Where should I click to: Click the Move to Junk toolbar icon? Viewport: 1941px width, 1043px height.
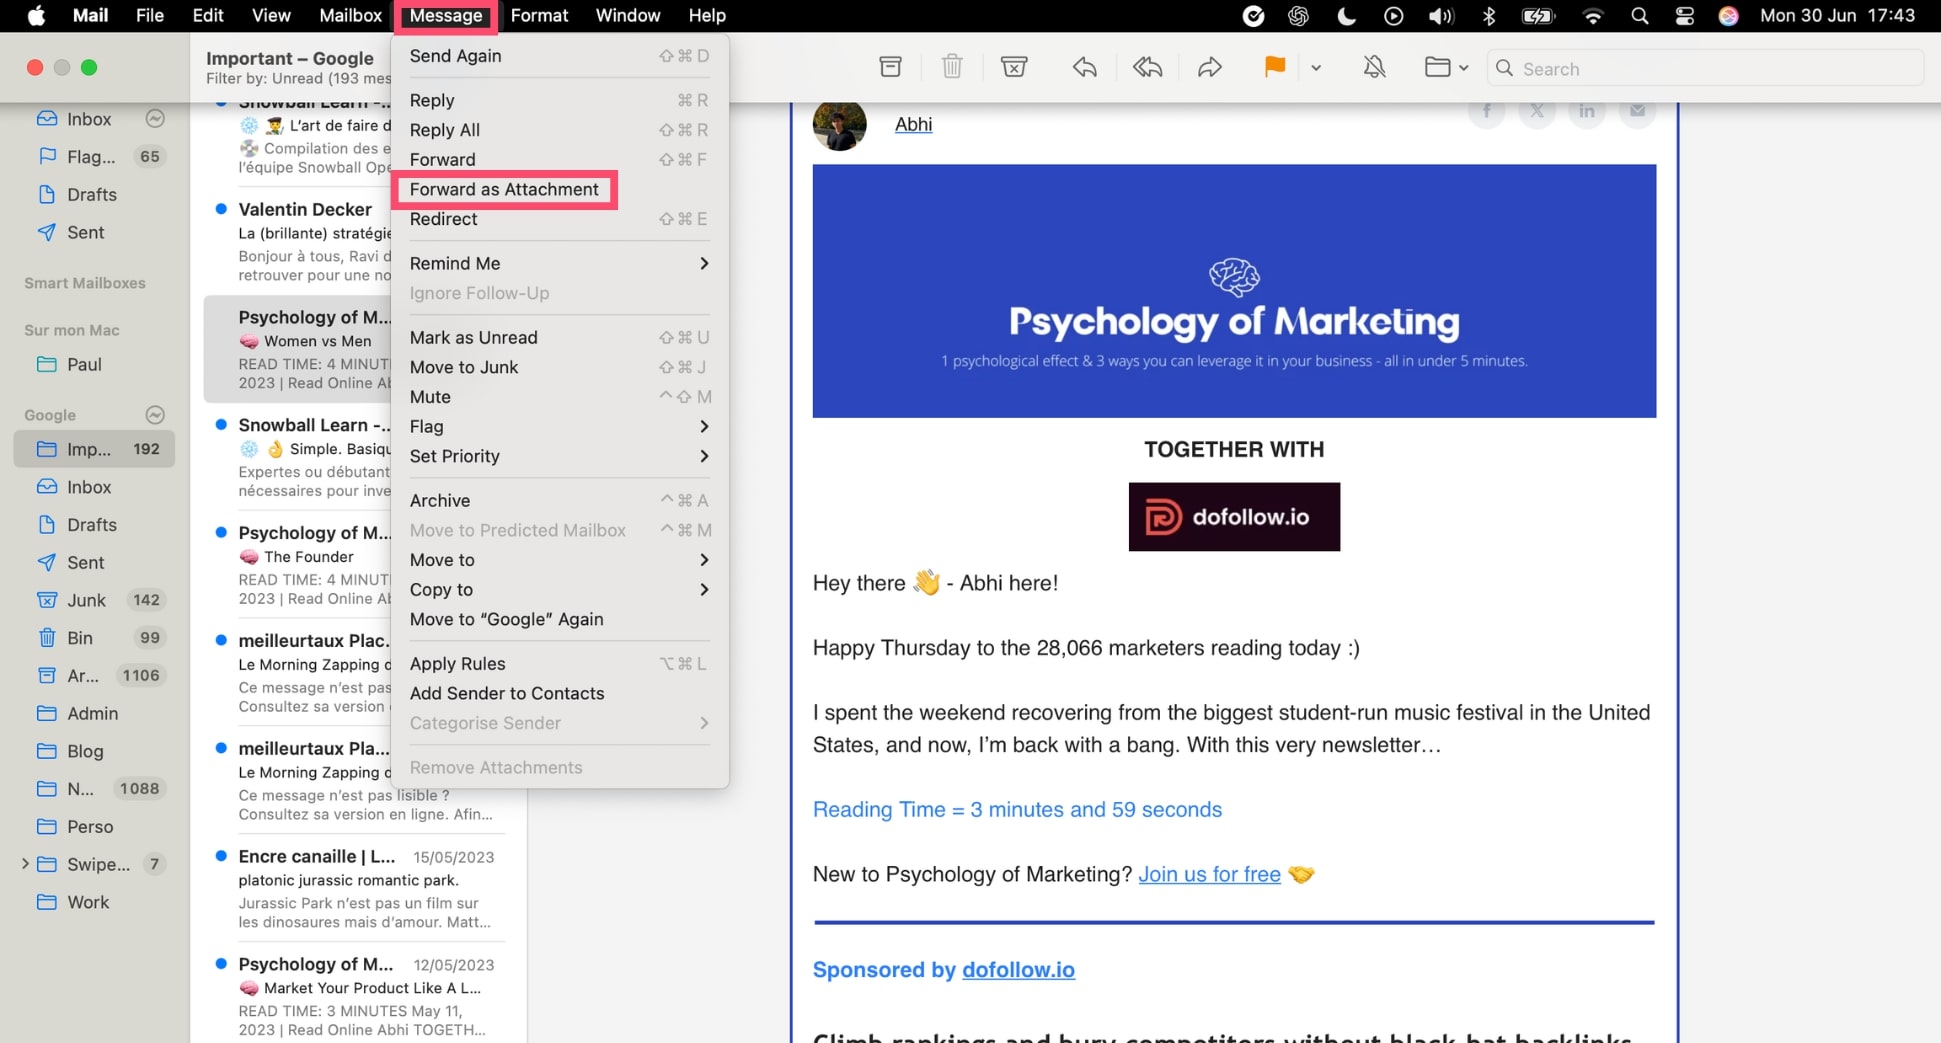tap(1014, 68)
